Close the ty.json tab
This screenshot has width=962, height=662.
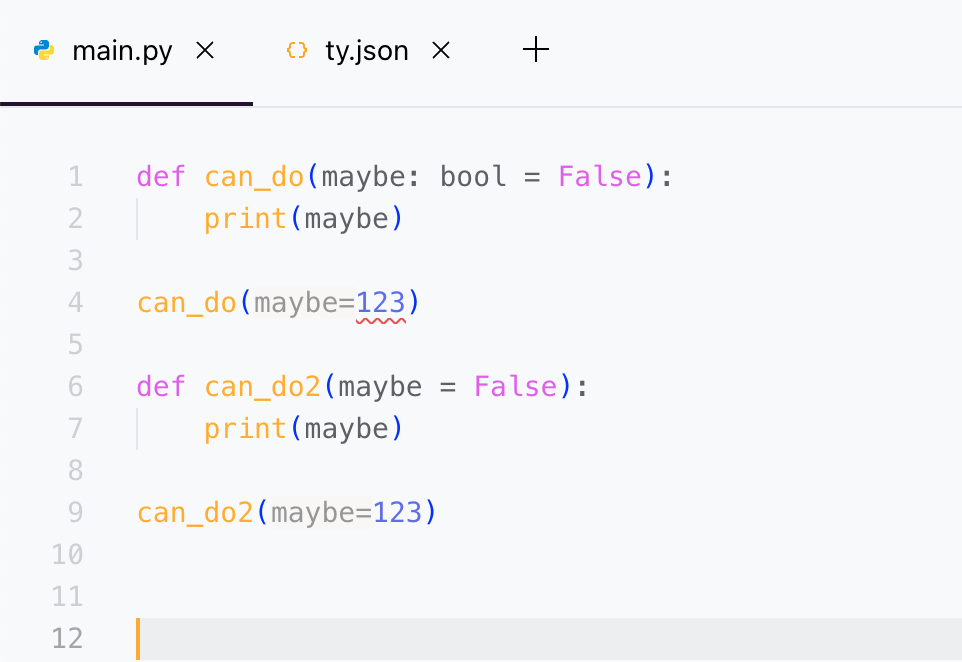point(441,51)
